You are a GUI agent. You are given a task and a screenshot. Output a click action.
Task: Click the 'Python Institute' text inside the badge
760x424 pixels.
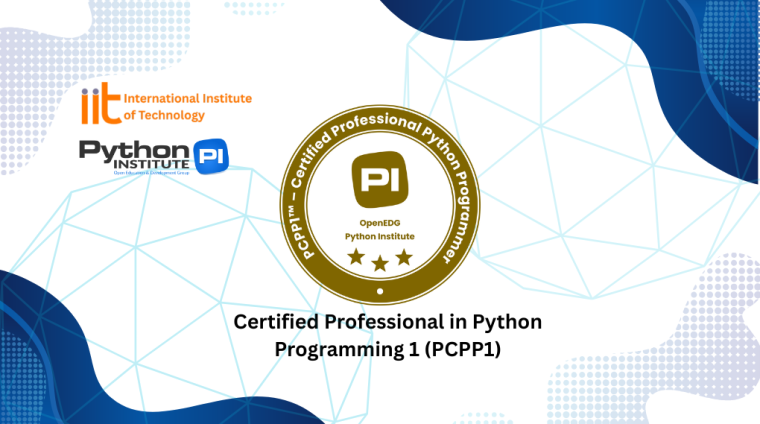380,236
